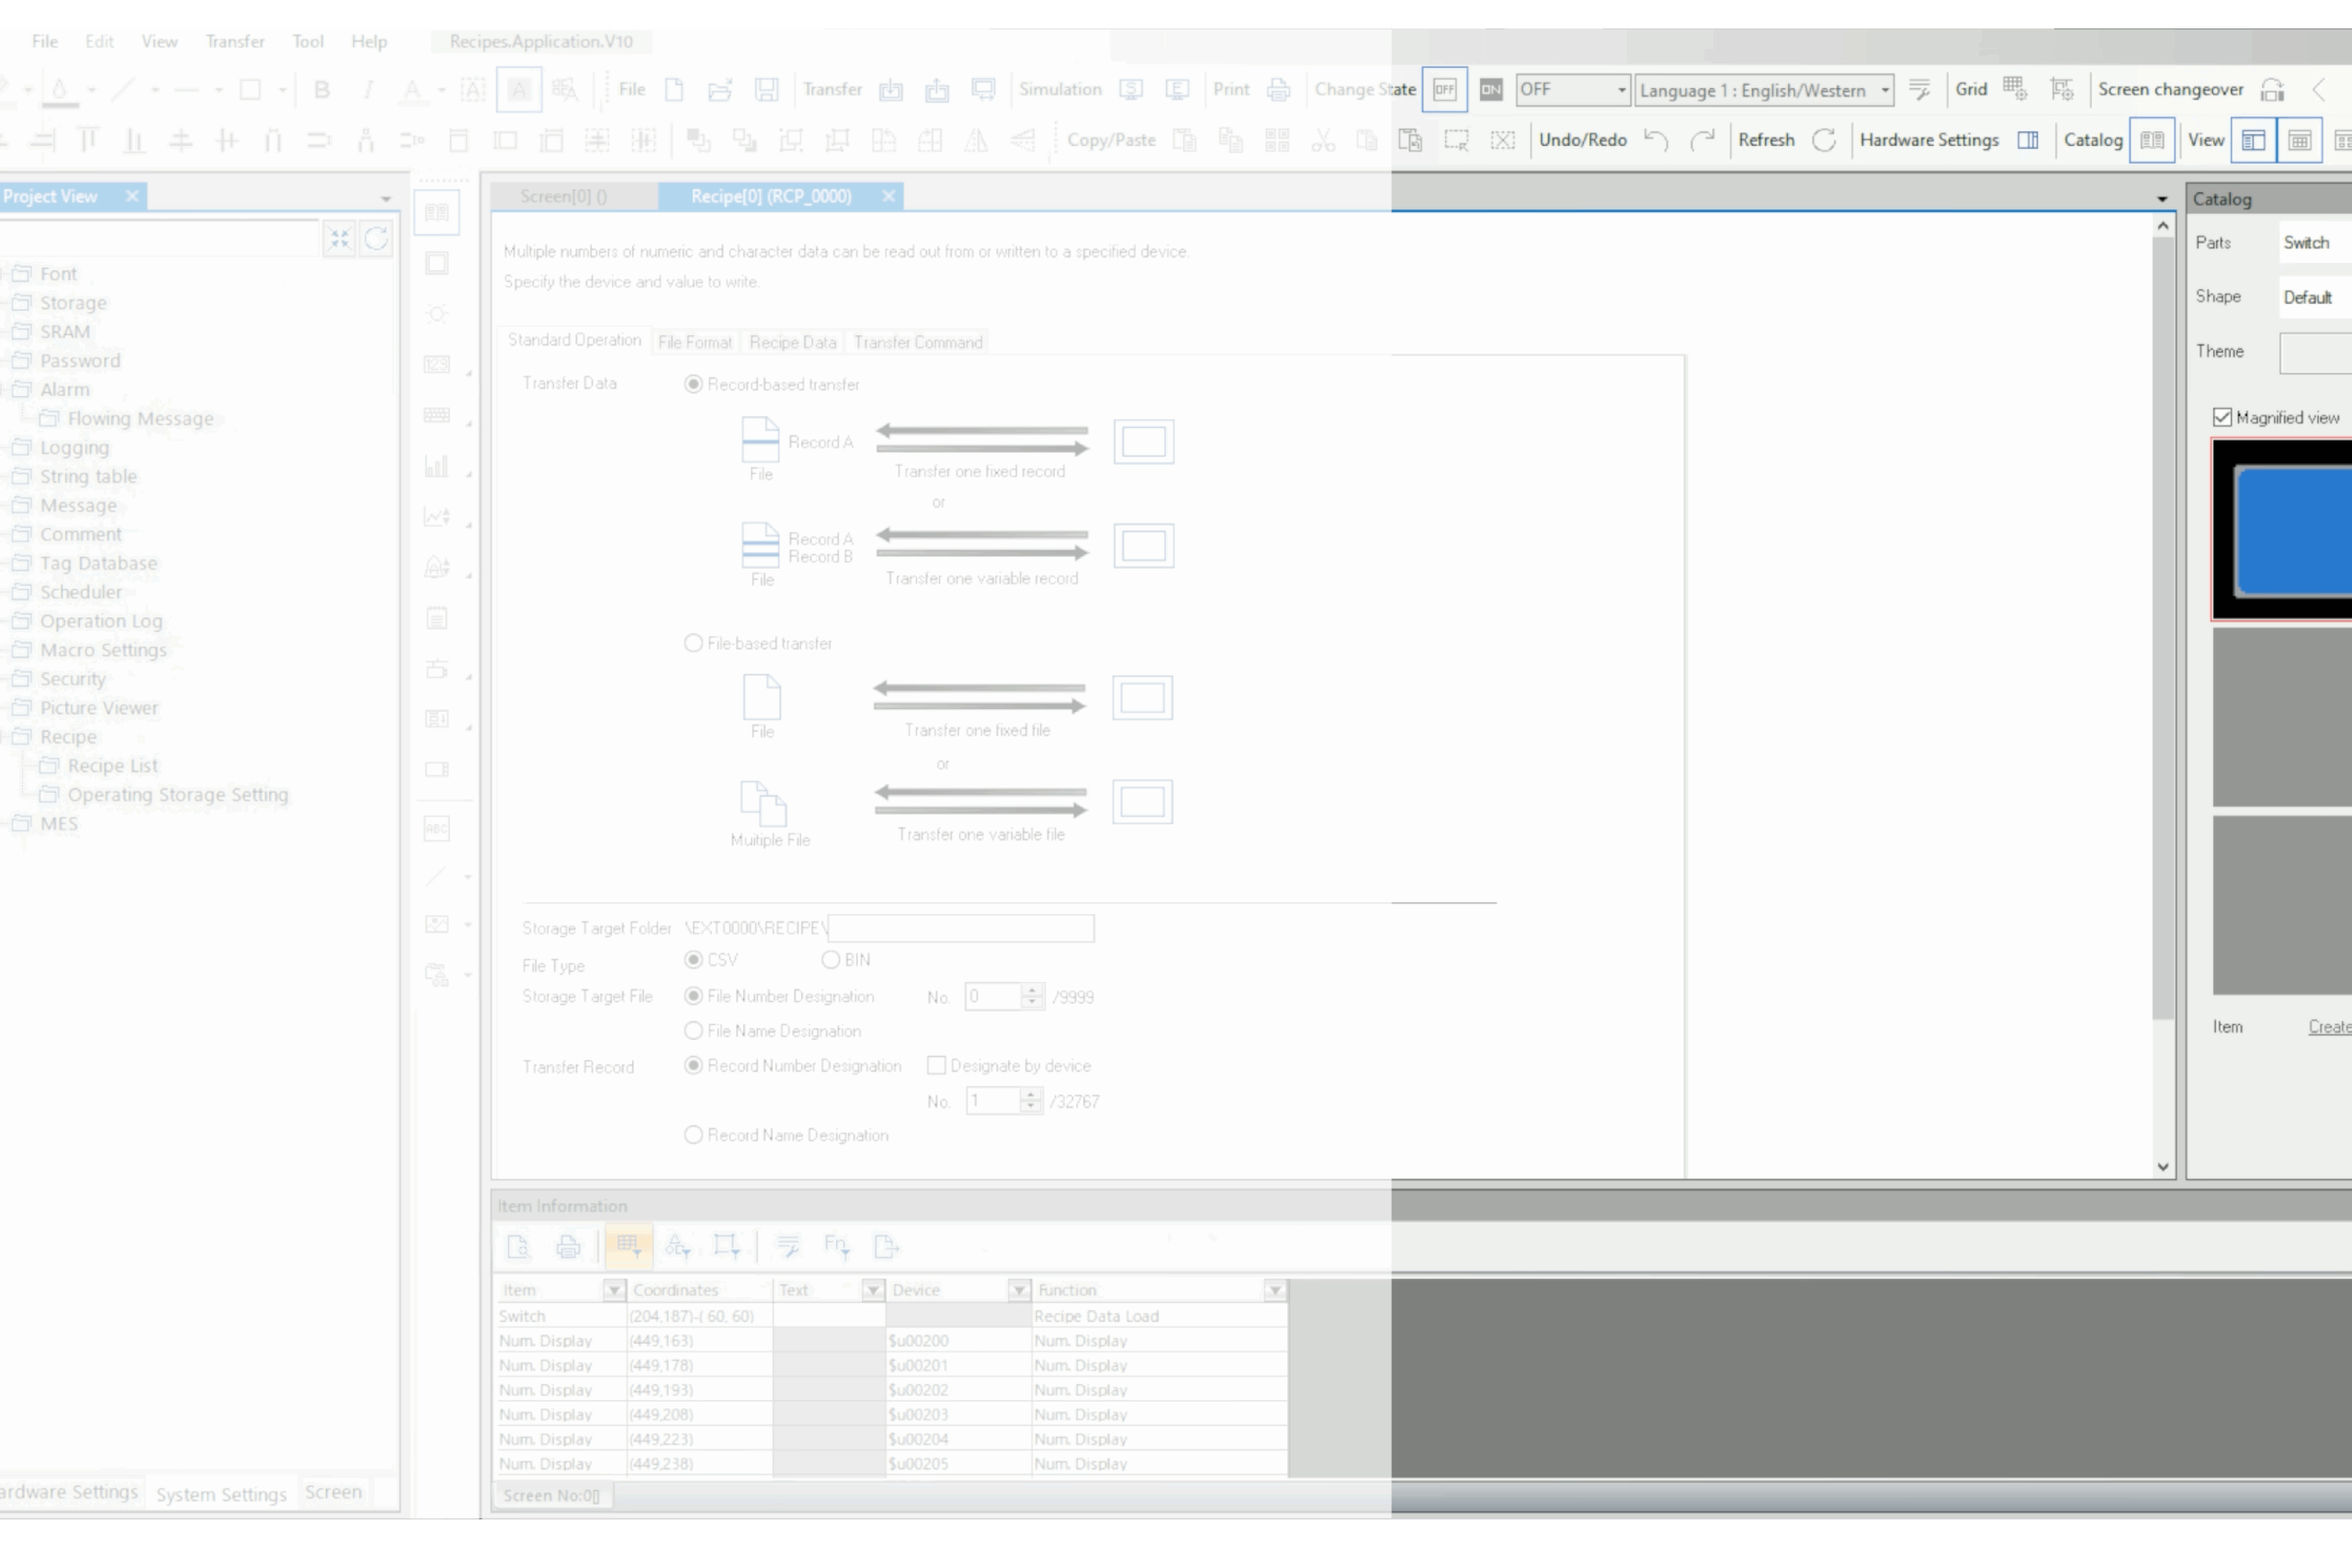
Task: Click the Change State OFF icon
Action: pyautogui.click(x=1444, y=90)
